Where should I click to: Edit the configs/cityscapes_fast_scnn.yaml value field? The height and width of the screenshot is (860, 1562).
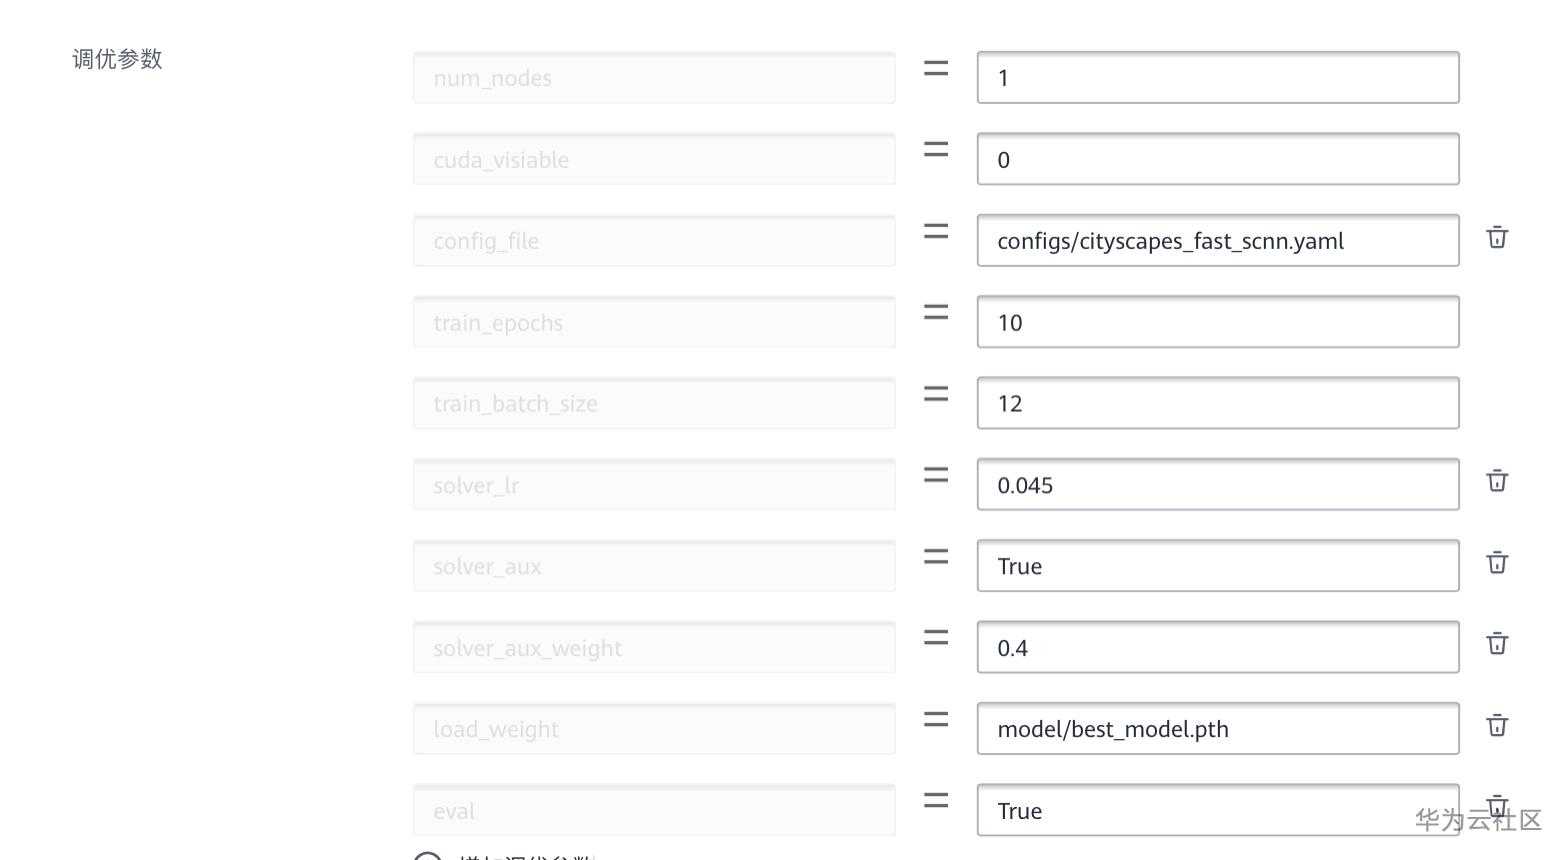point(1217,241)
